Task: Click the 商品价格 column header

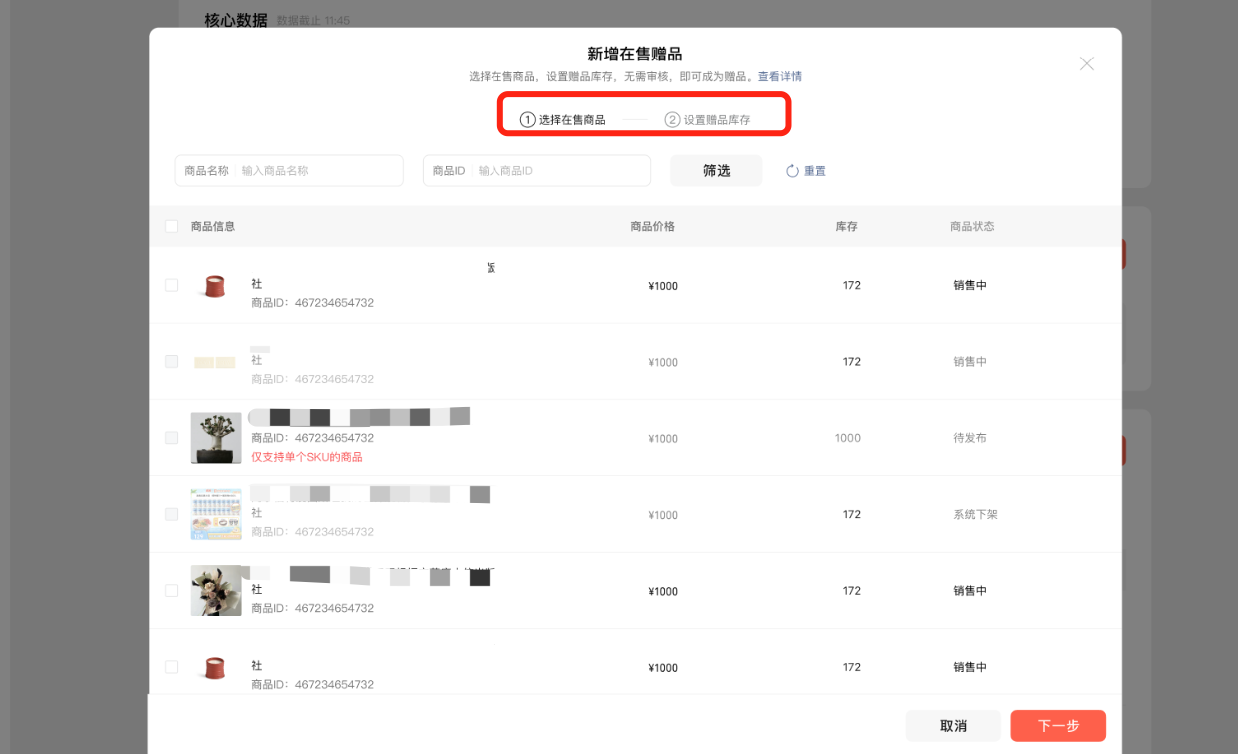Action: click(652, 227)
